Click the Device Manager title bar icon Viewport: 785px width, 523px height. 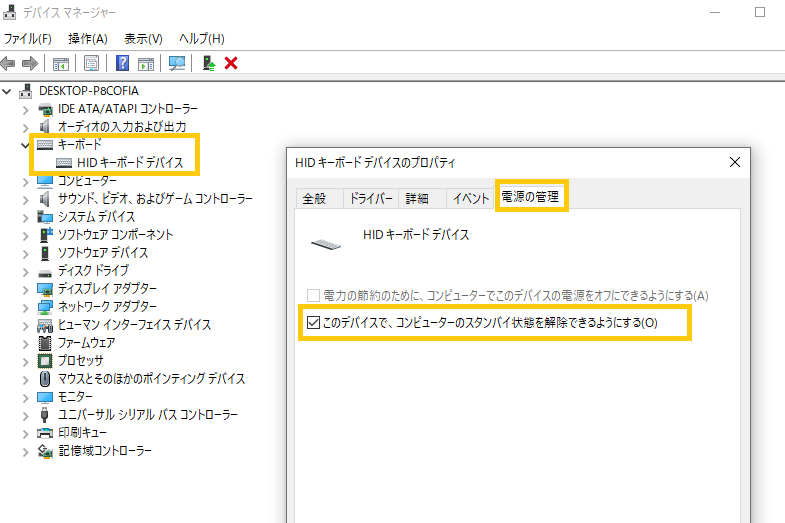coord(10,12)
